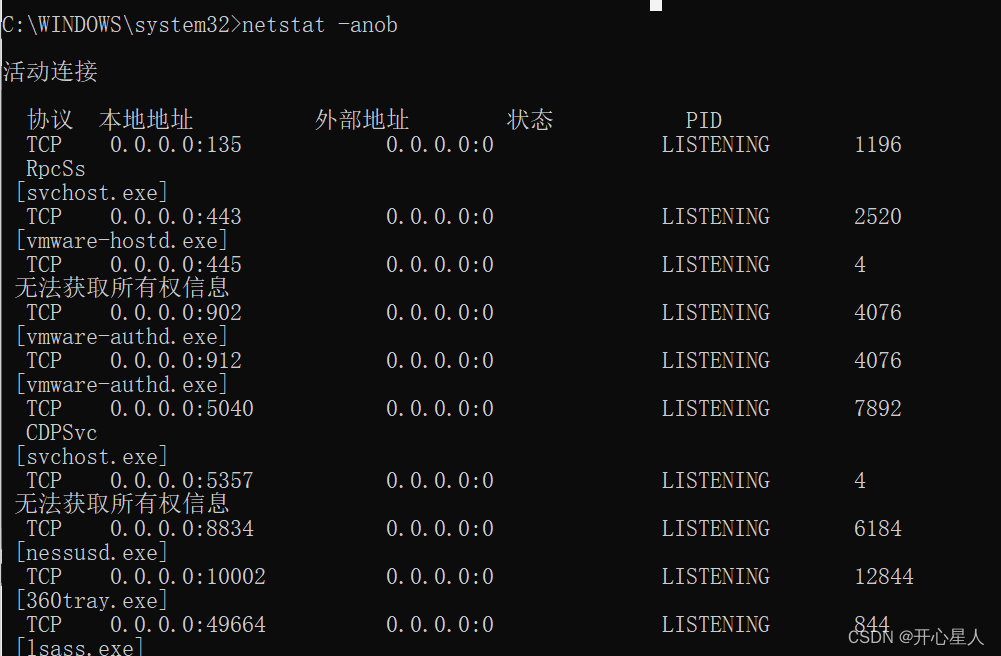Click the 状态 column header
This screenshot has height=656, width=1001.
(x=530, y=121)
